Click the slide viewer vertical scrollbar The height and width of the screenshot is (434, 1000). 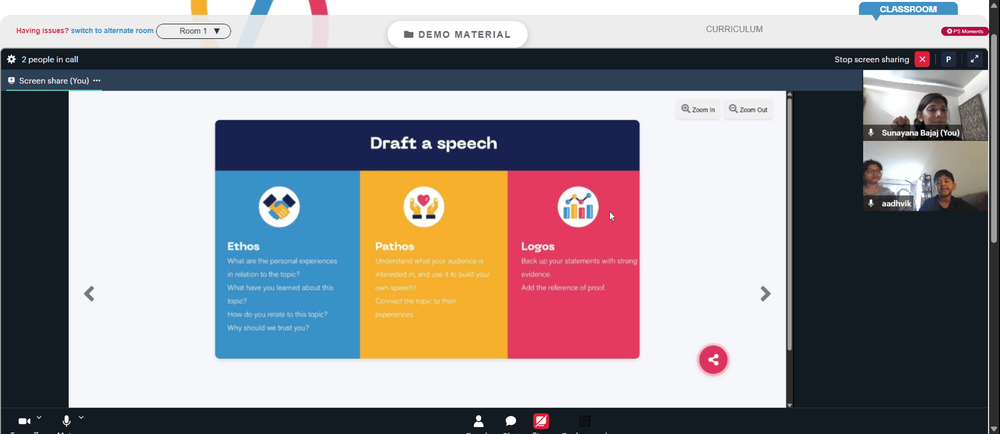click(790, 223)
